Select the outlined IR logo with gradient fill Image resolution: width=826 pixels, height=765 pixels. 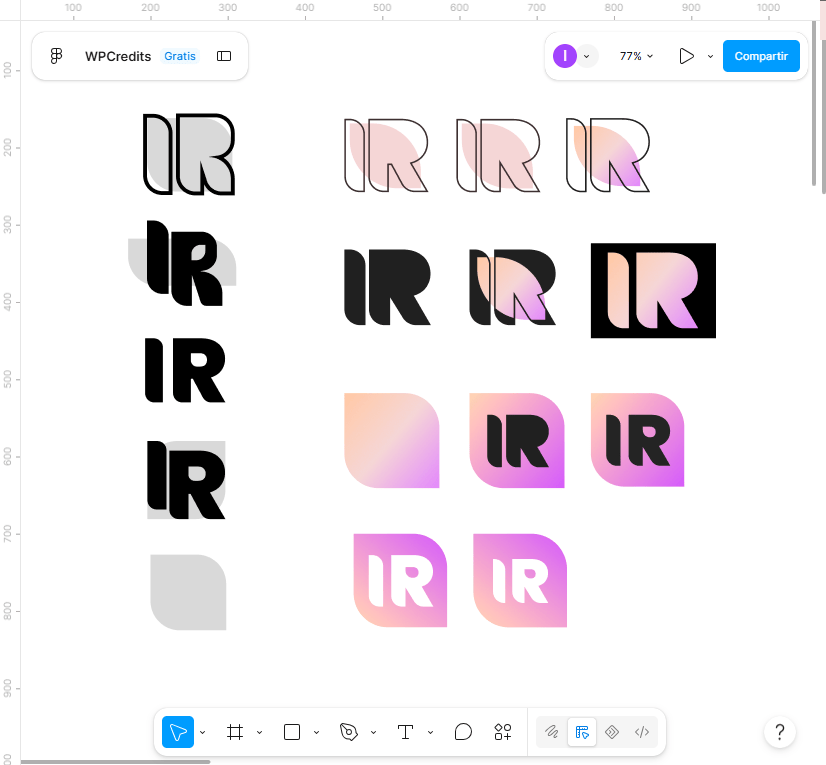click(607, 155)
